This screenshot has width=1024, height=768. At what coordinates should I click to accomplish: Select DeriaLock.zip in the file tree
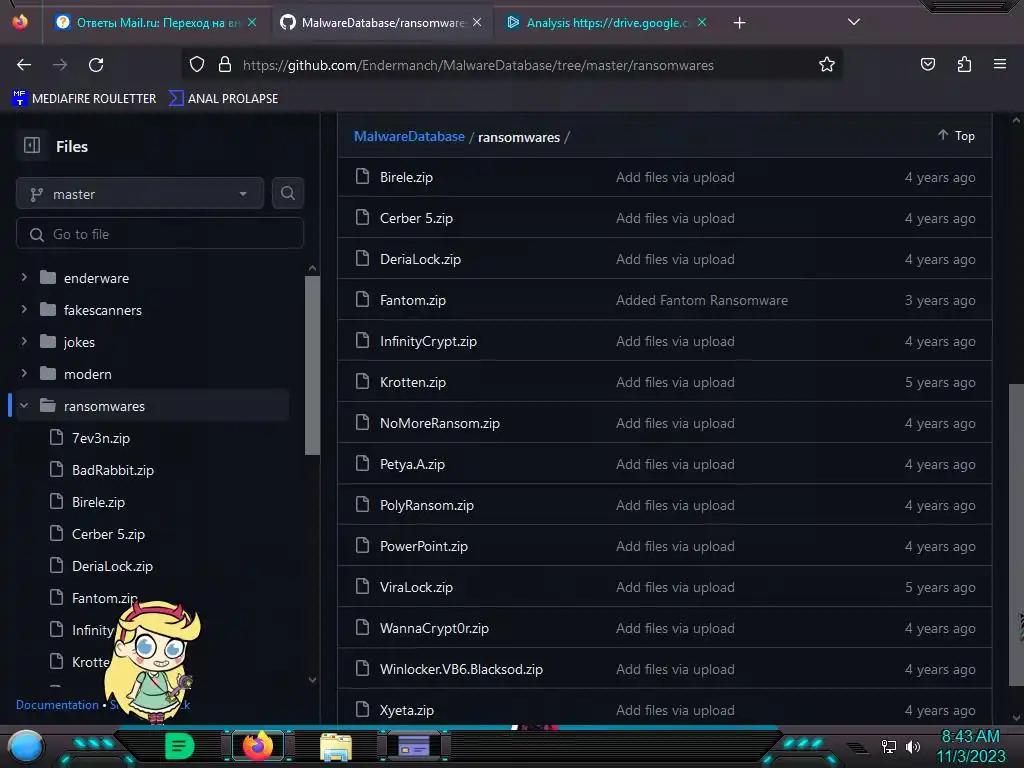[112, 566]
